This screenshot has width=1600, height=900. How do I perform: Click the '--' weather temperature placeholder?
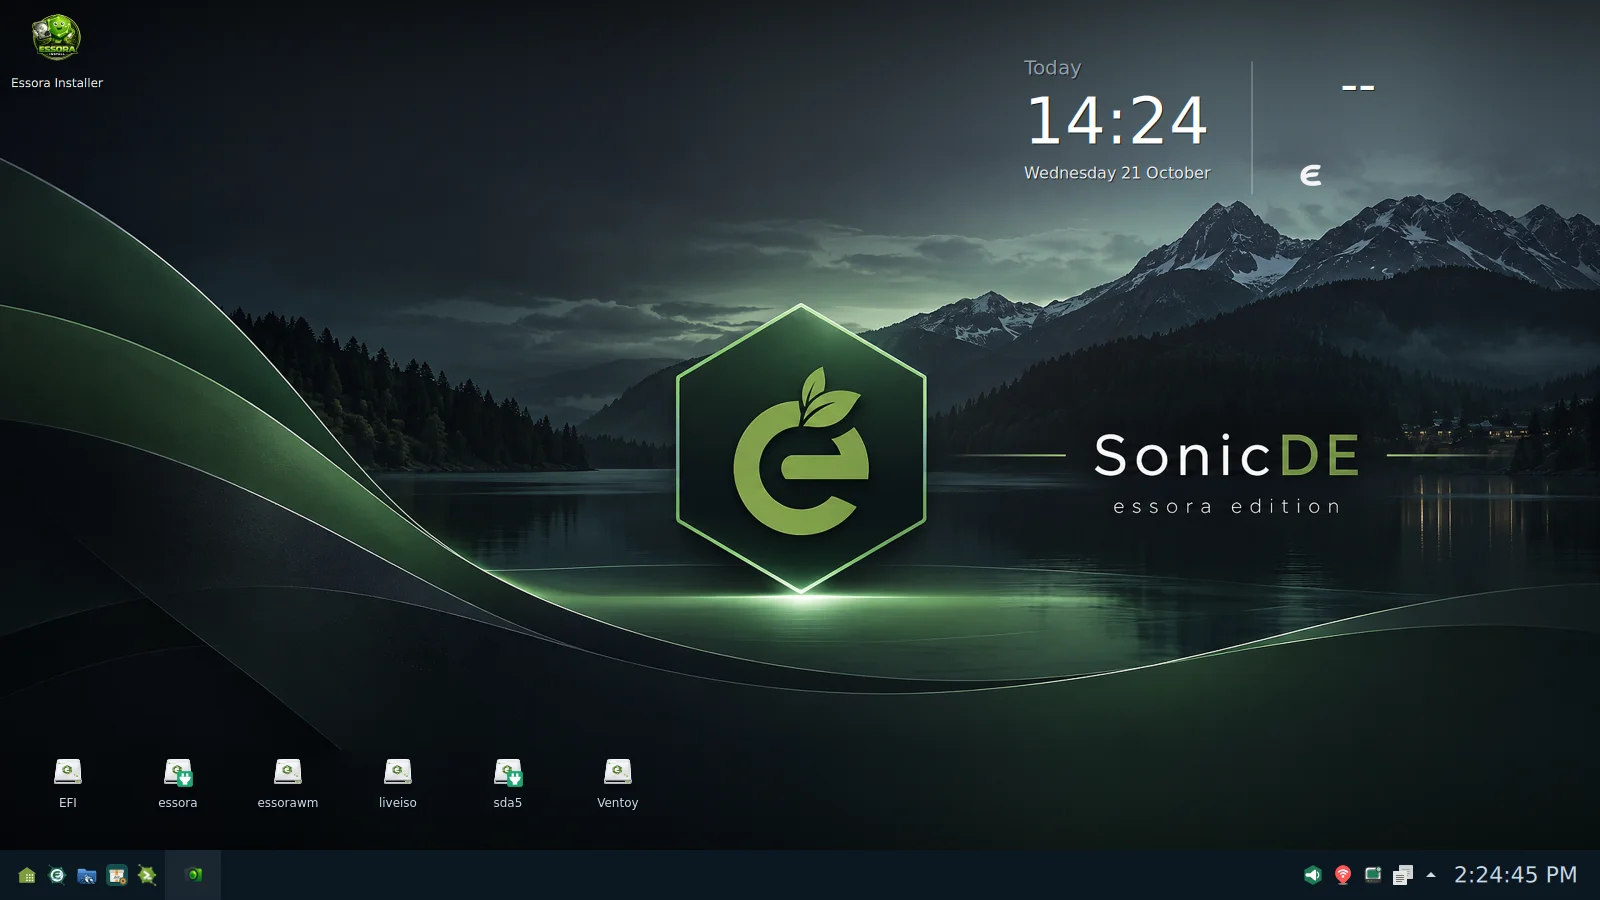tap(1358, 88)
